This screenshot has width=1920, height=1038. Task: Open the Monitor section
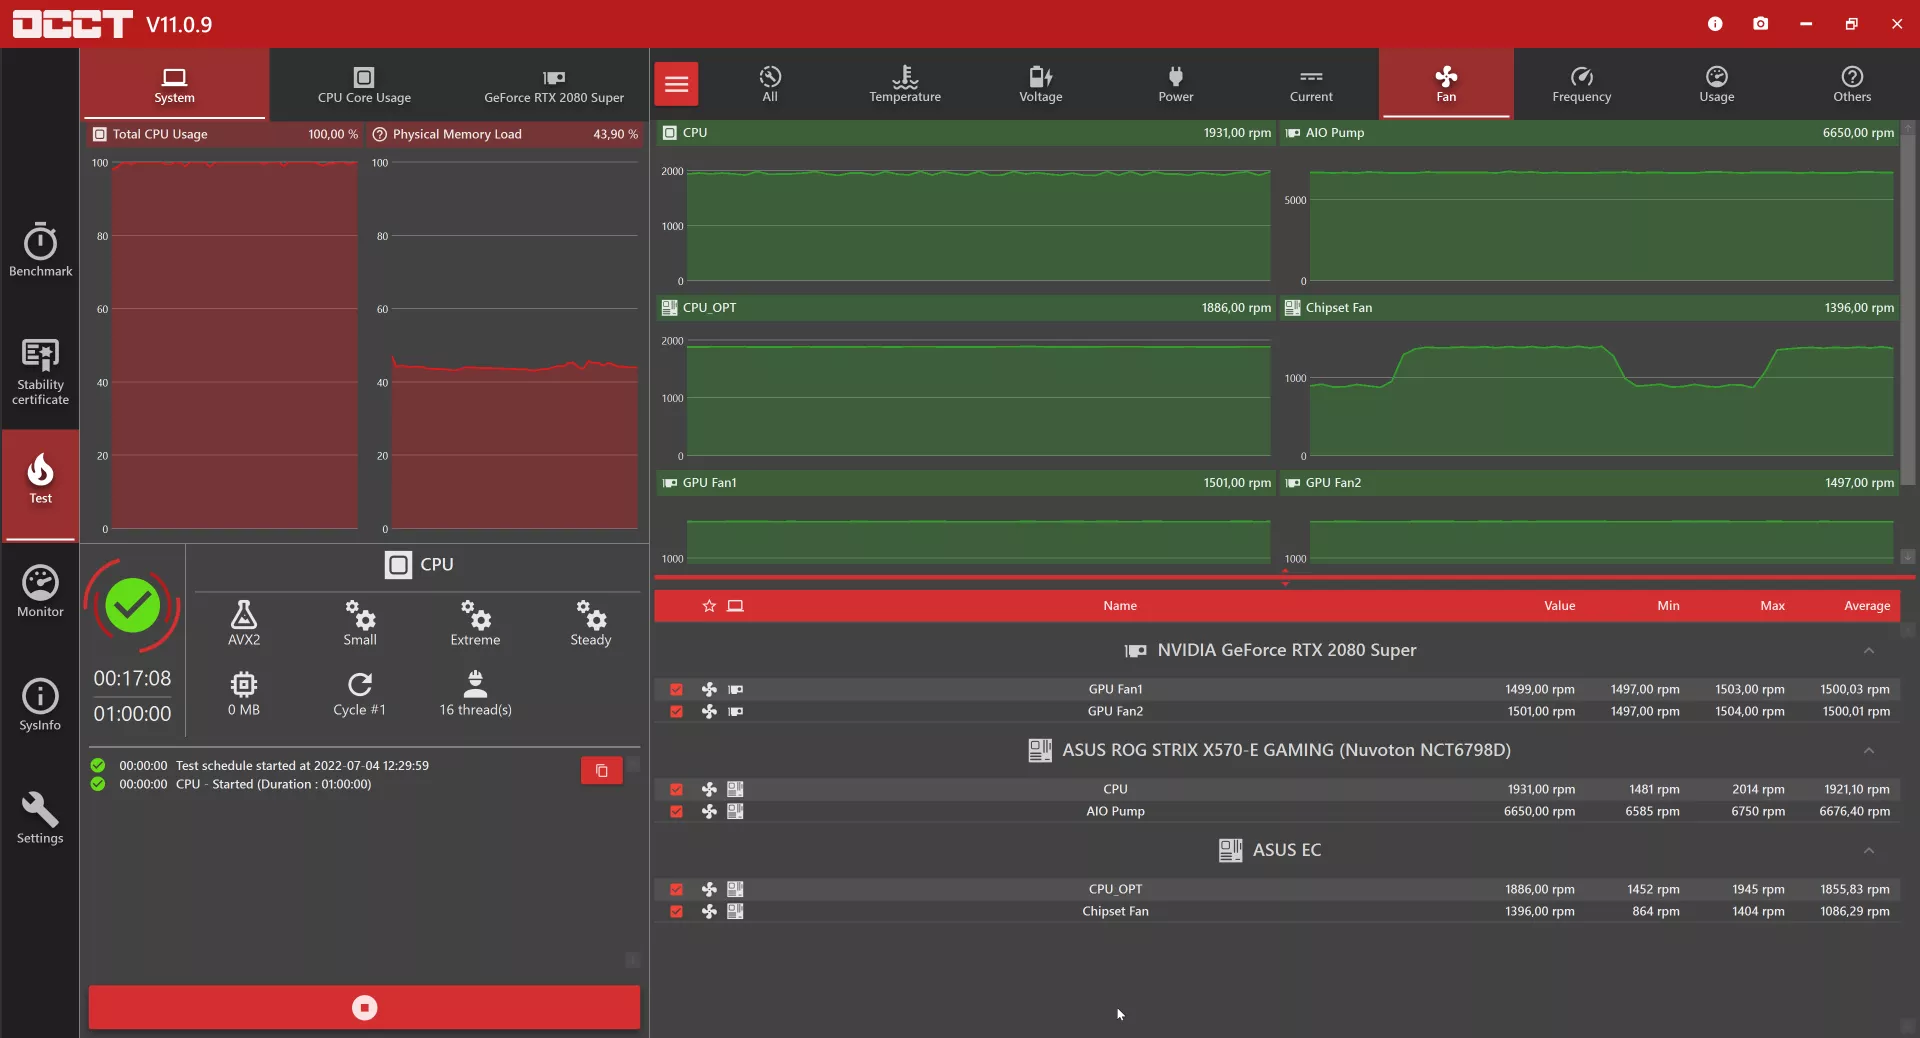pos(40,592)
